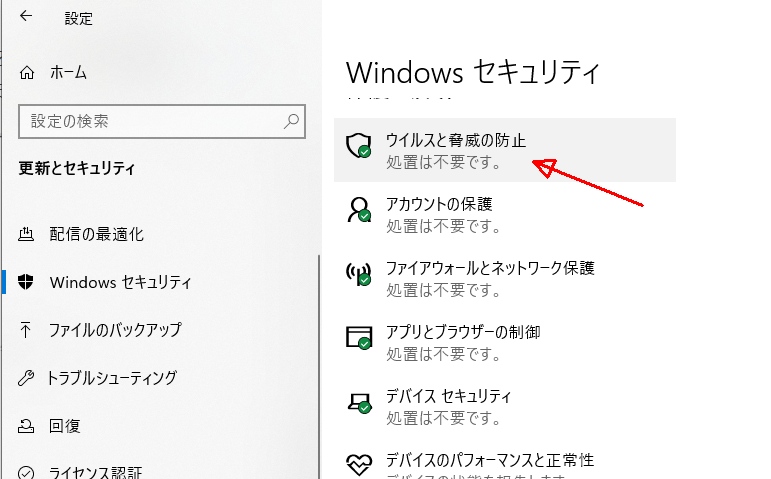Click the laptop icon for デバイス セキュリティ
The width and height of the screenshot is (771, 479).
pos(358,400)
